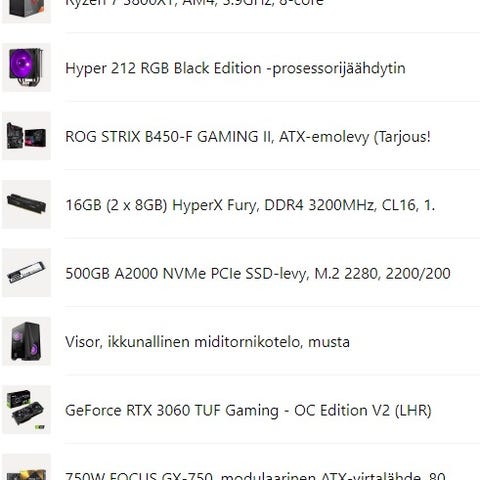The height and width of the screenshot is (480, 480).
Task: Open Hyper 212 RGB Black Edition -prosessorijäähdytin link
Action: [235, 68]
